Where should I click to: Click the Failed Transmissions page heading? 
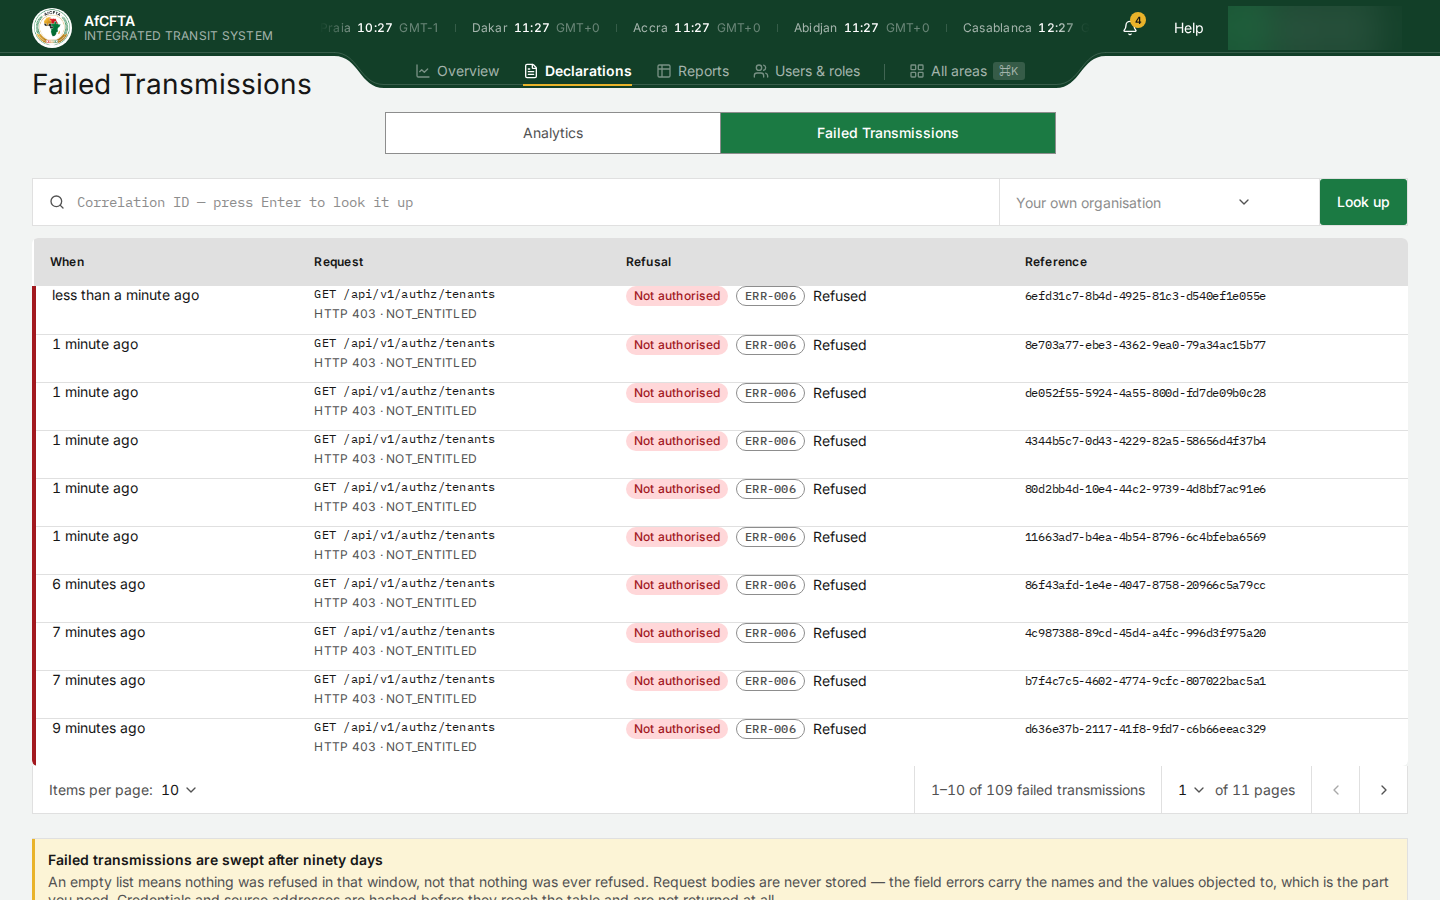(x=172, y=84)
